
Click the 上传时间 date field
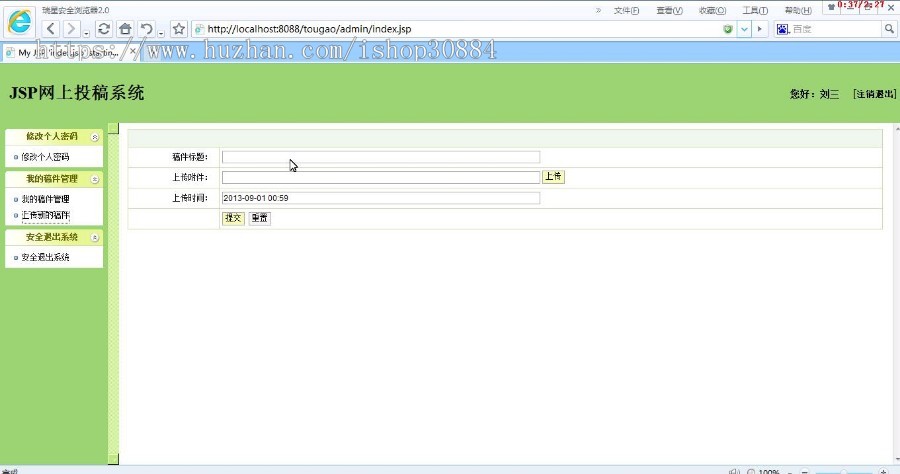pyautogui.click(x=381, y=198)
